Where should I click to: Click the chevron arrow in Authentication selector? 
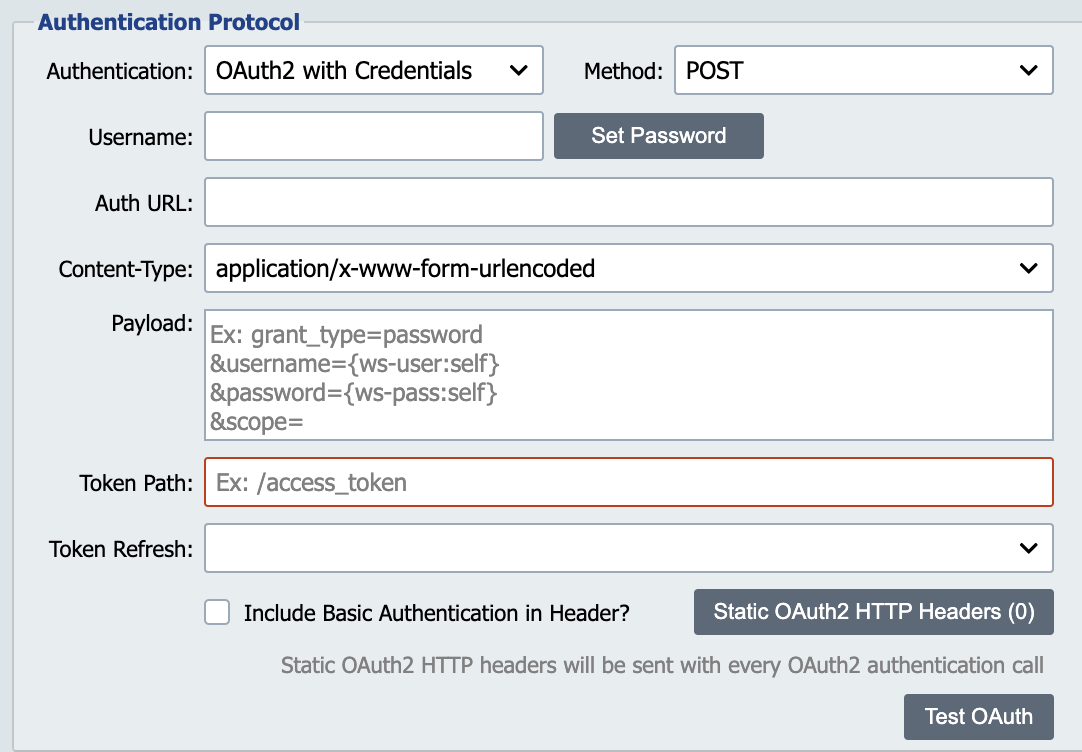pyautogui.click(x=518, y=70)
